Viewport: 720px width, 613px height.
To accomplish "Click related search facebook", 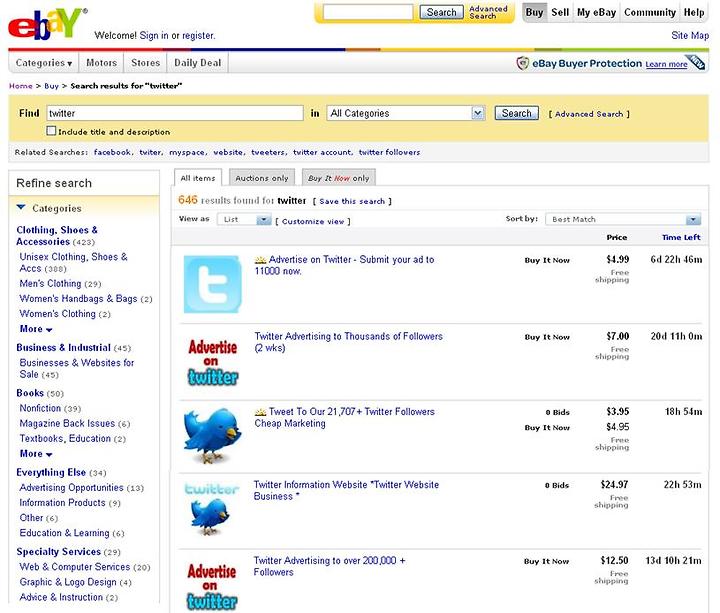I will (x=112, y=152).
